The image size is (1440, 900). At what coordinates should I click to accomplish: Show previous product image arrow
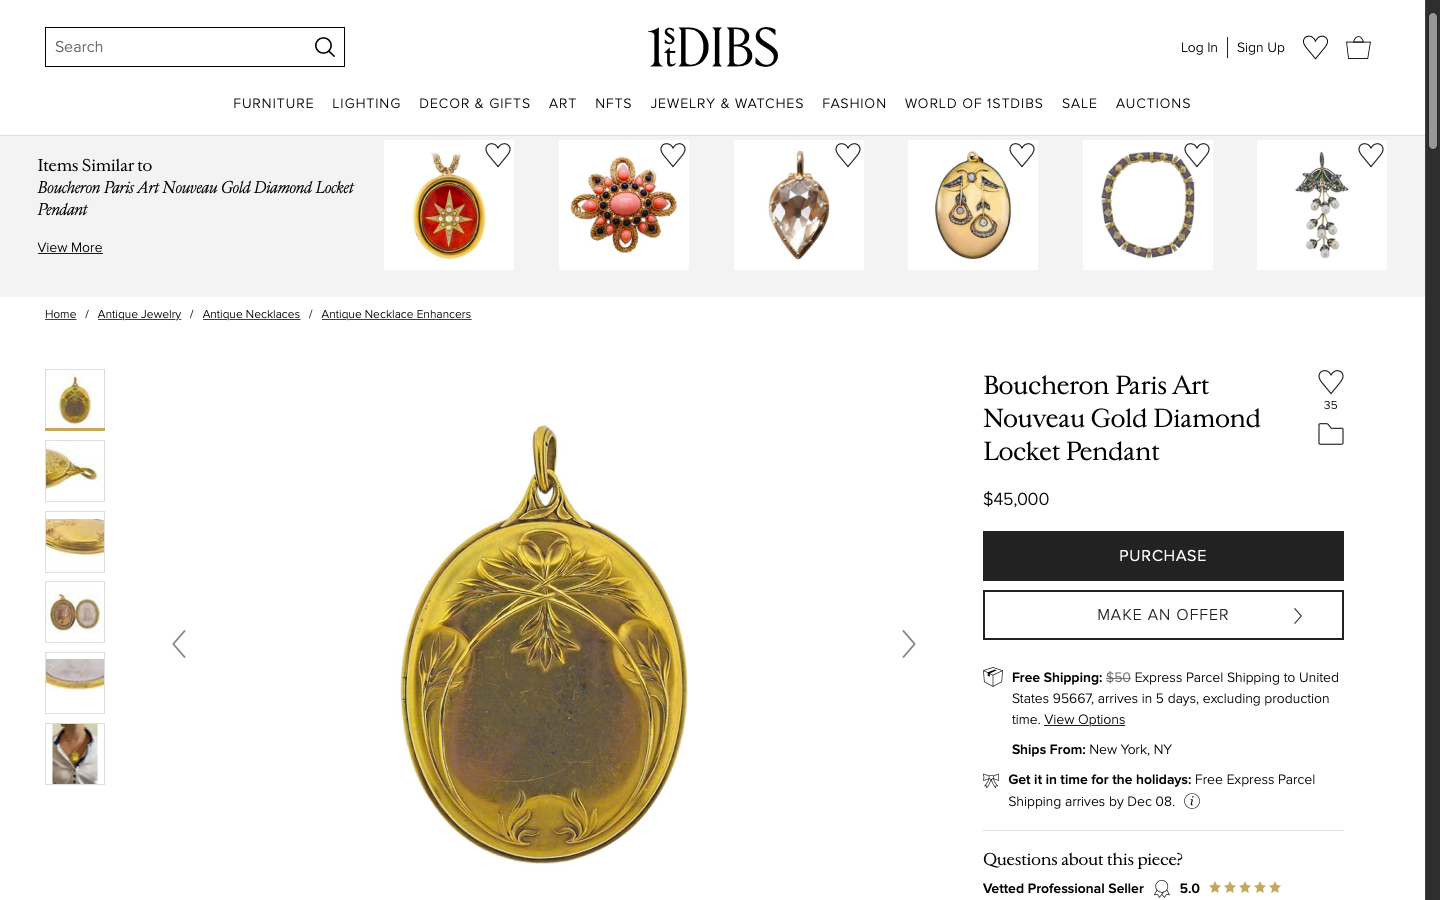179,644
